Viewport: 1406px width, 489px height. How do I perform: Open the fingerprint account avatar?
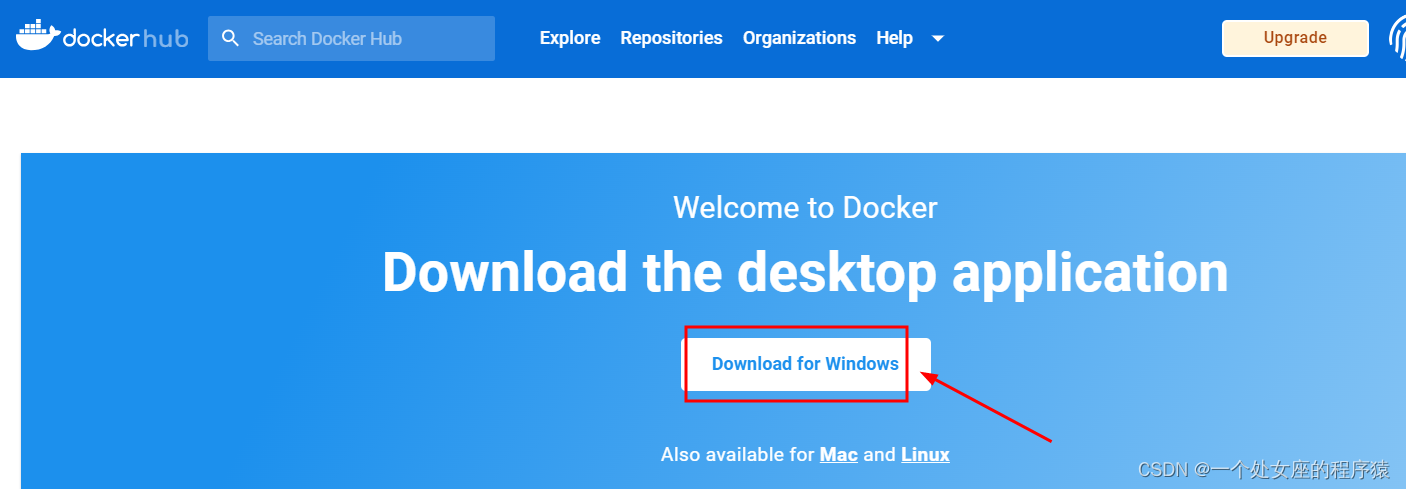pos(1397,38)
